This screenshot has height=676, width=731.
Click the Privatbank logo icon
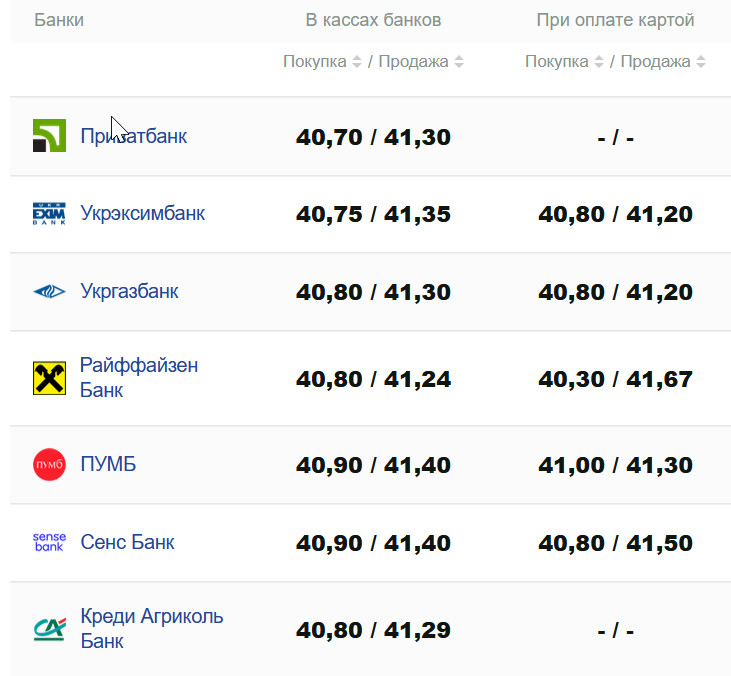coord(49,136)
